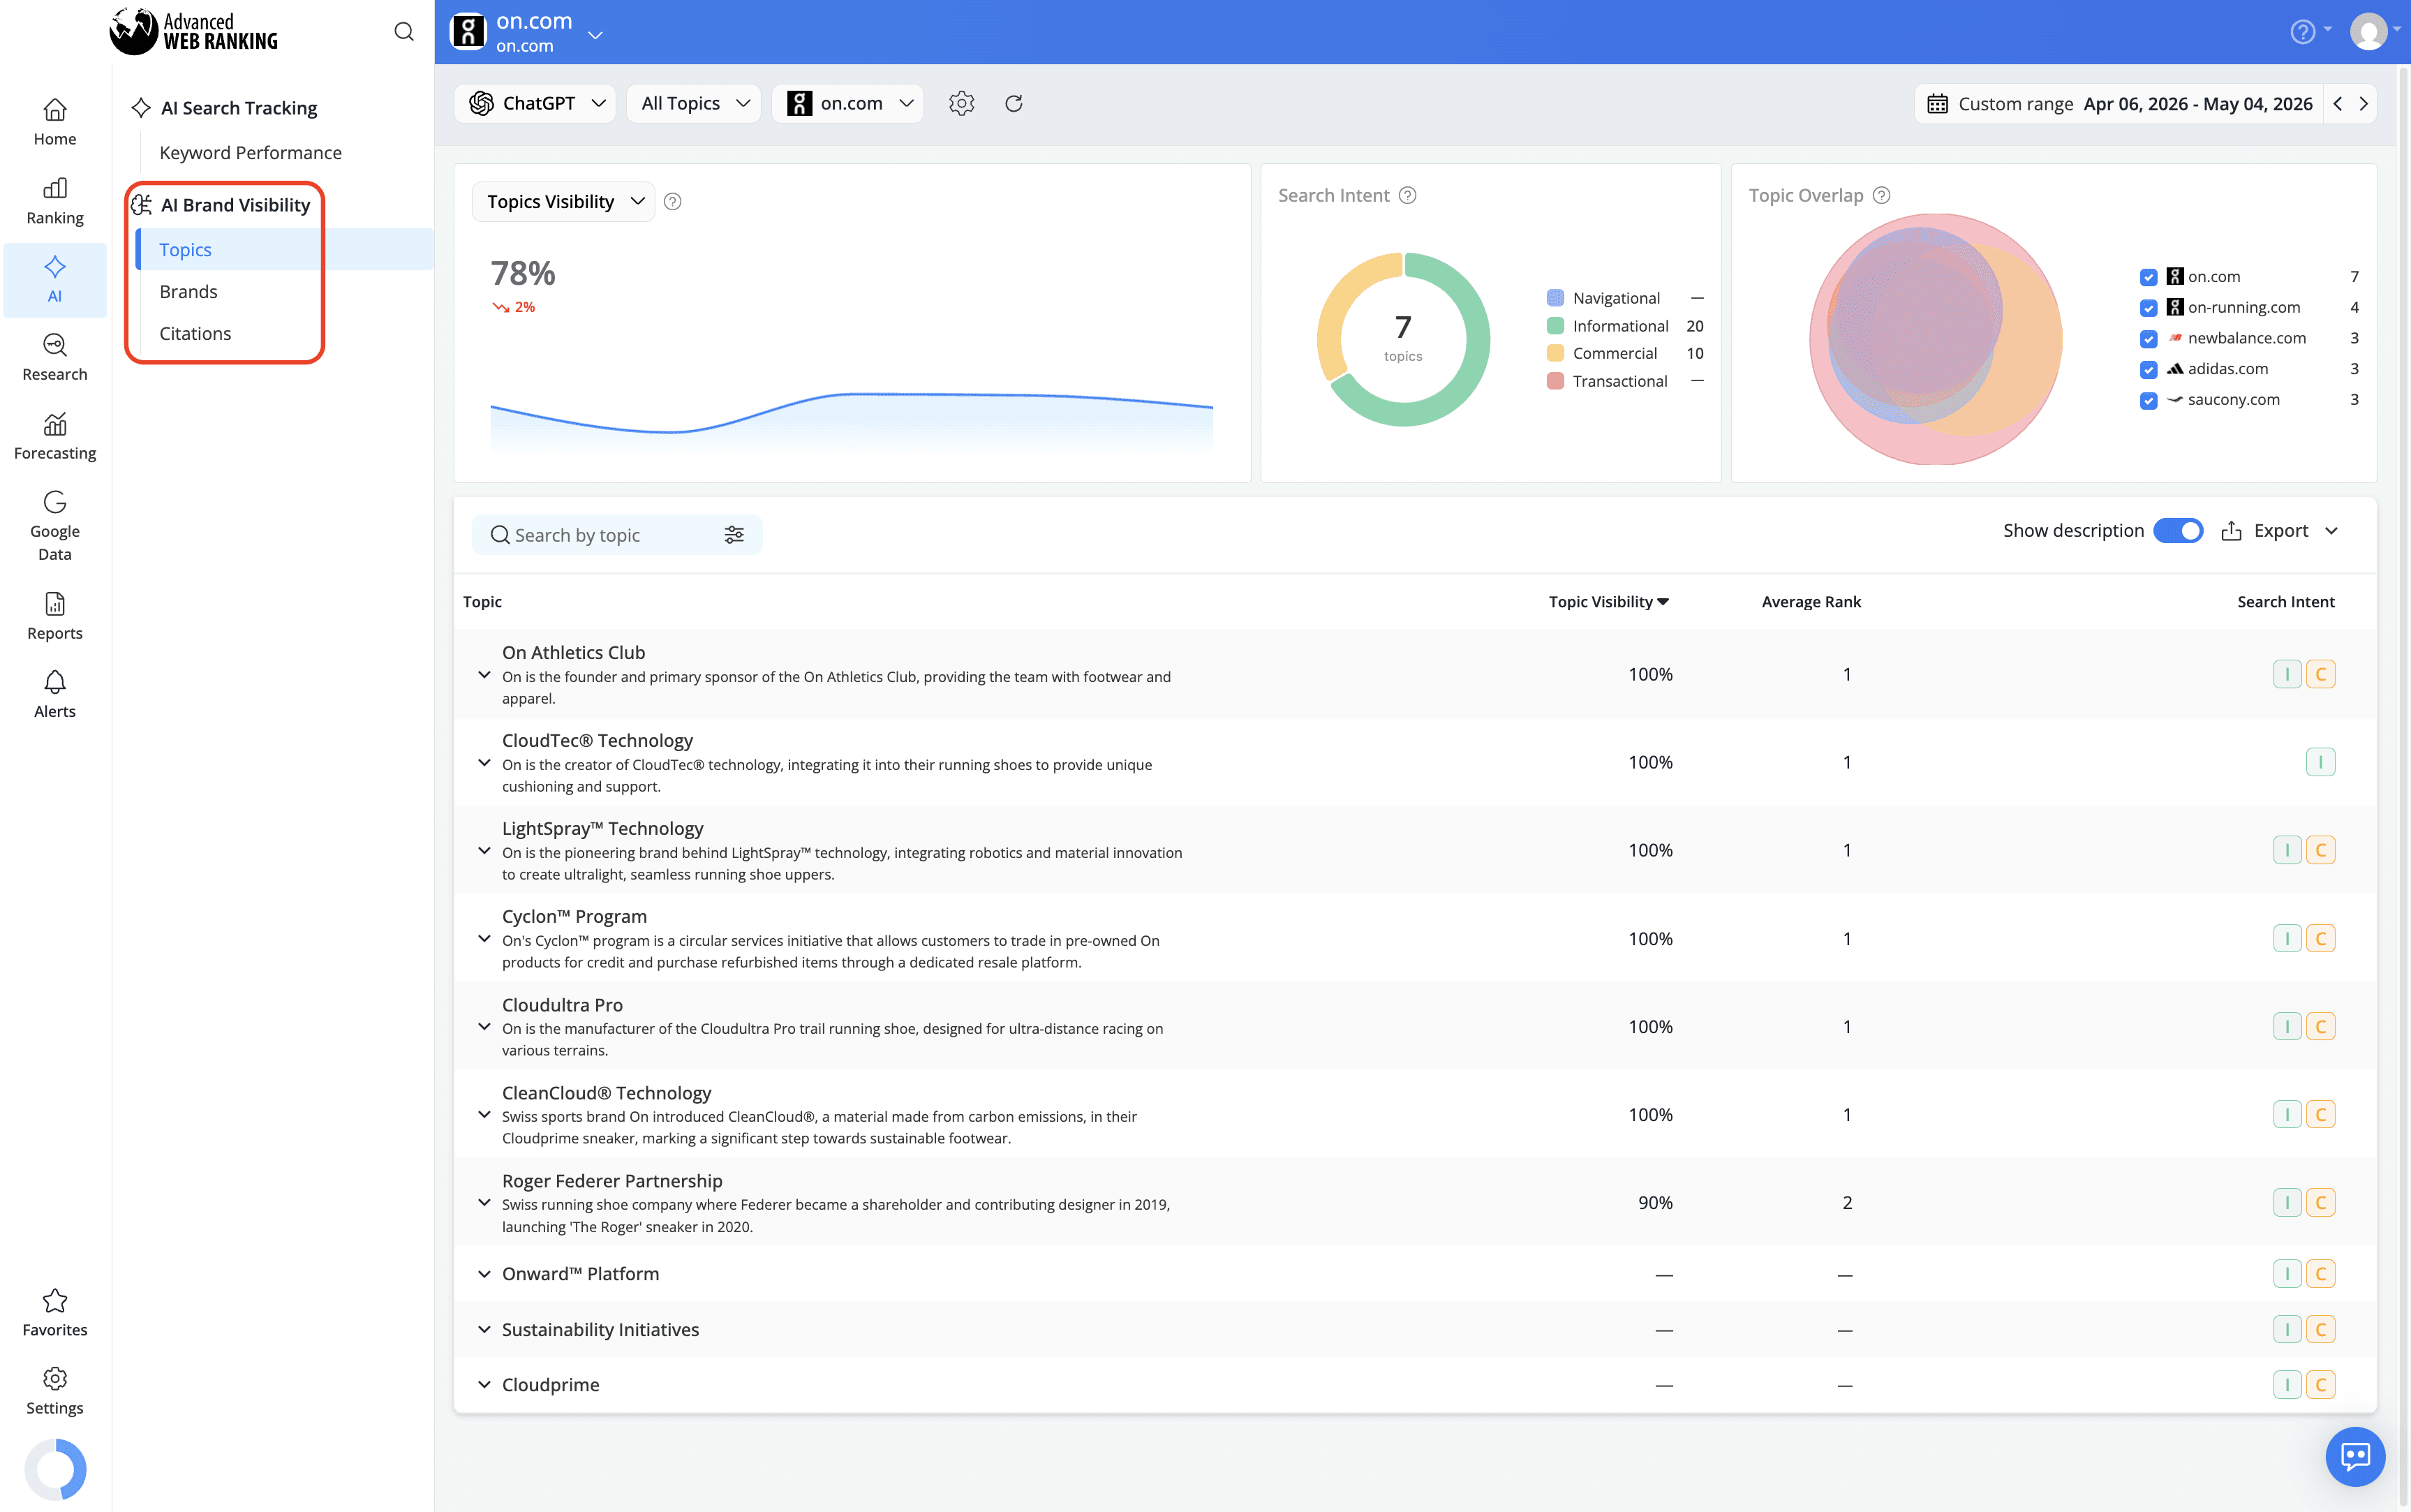Click the sidebar search magnifier icon
2411x1512 pixels.
click(x=404, y=32)
